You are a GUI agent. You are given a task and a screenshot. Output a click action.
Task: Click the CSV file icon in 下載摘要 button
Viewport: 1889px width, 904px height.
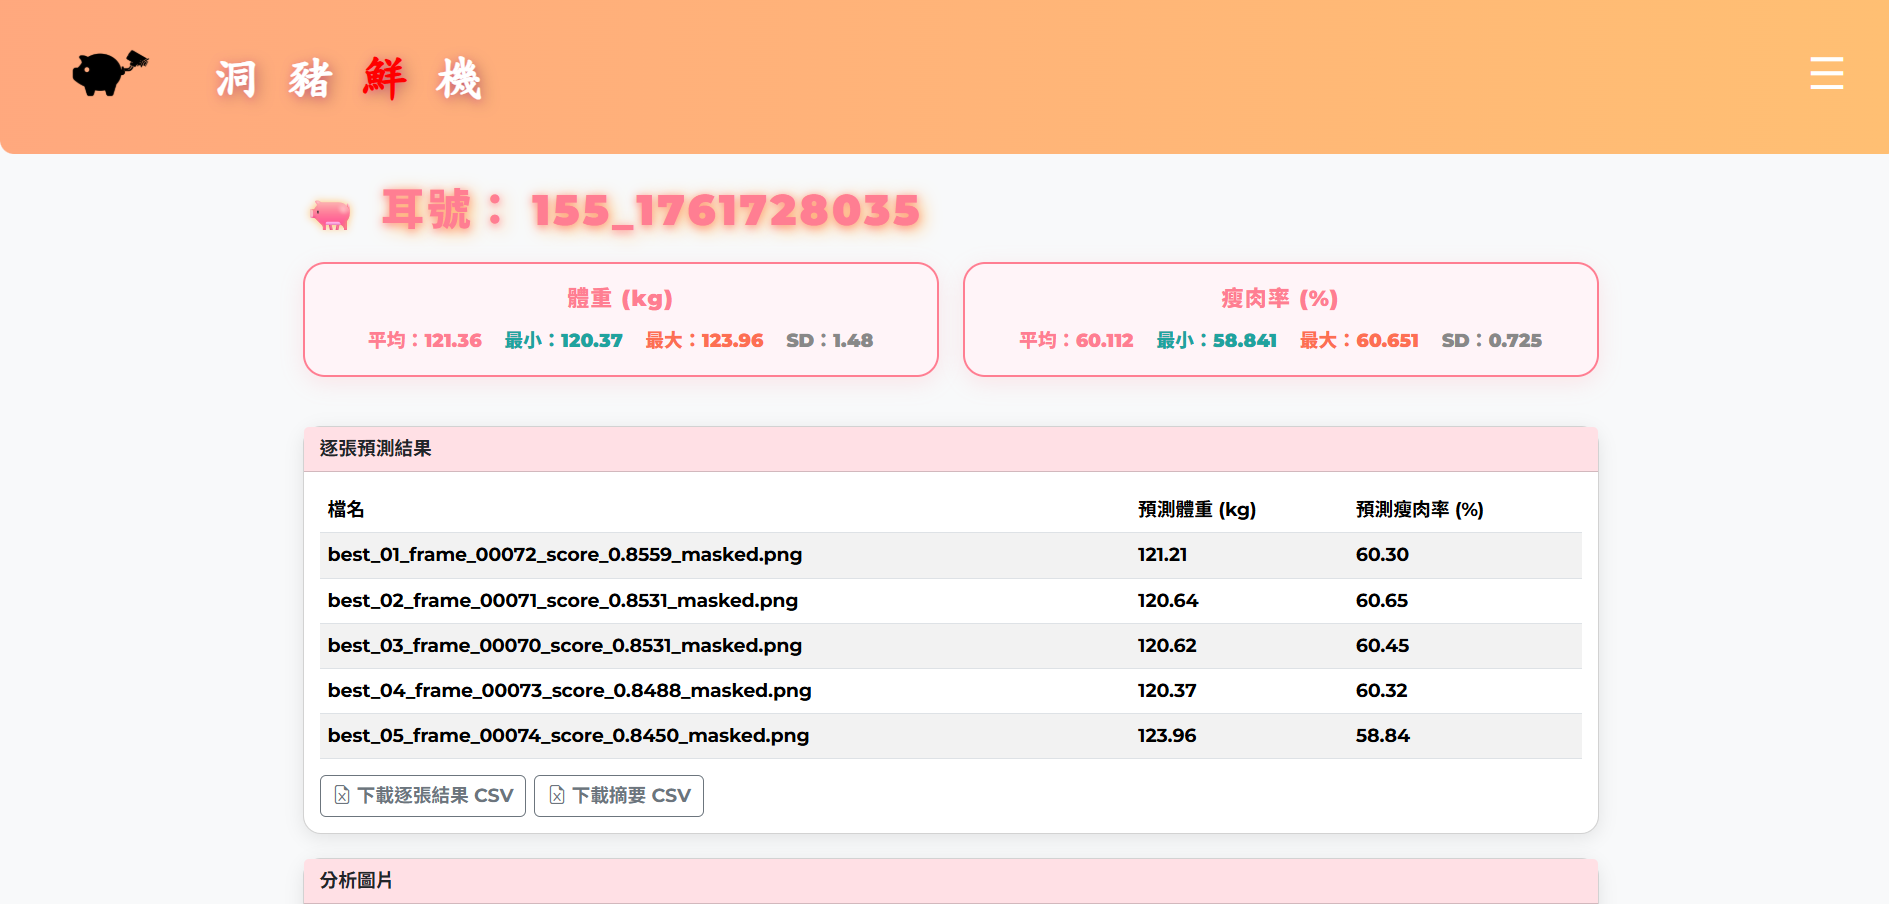coord(557,796)
